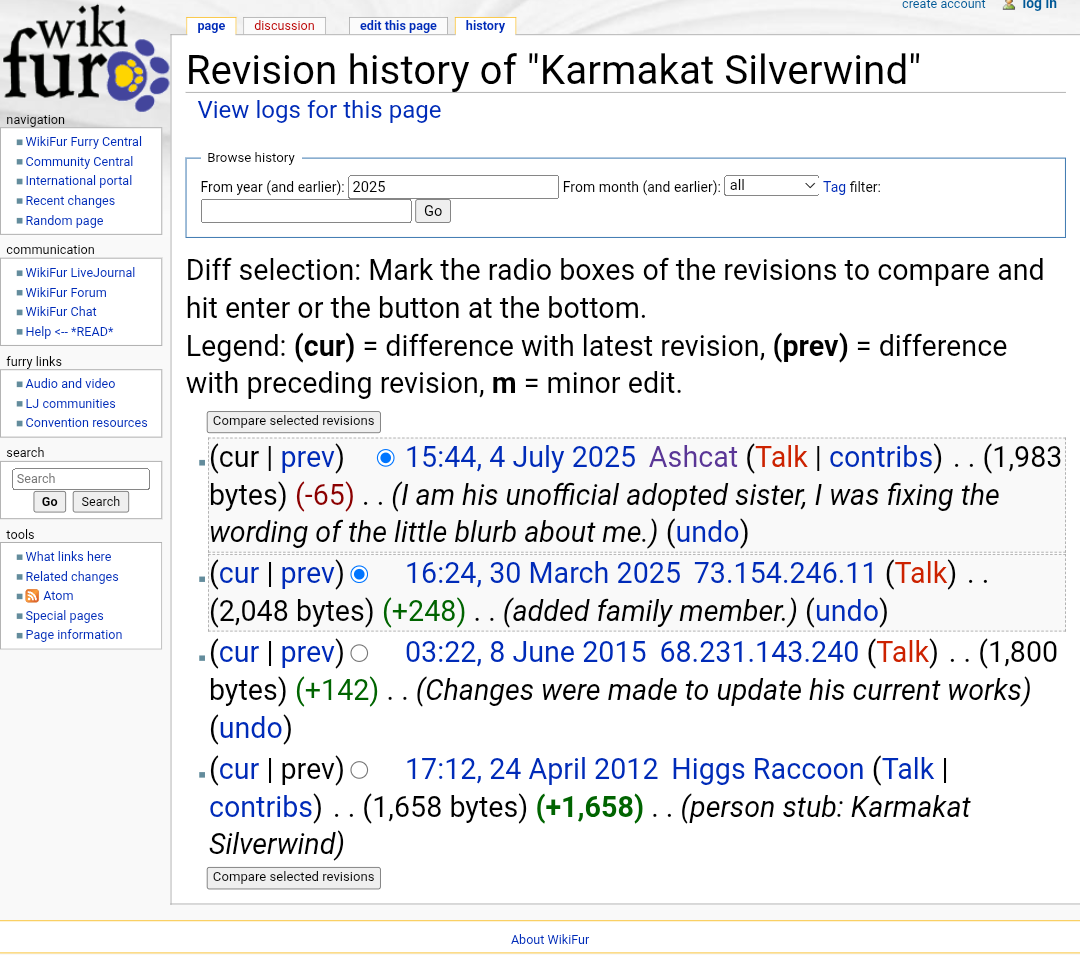Open Audio and video link
The width and height of the screenshot is (1080, 955).
click(x=70, y=384)
